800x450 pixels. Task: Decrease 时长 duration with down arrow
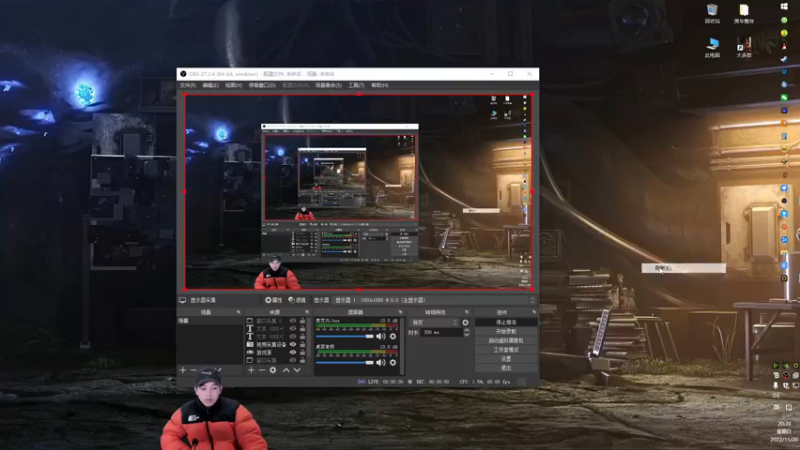coord(466,335)
